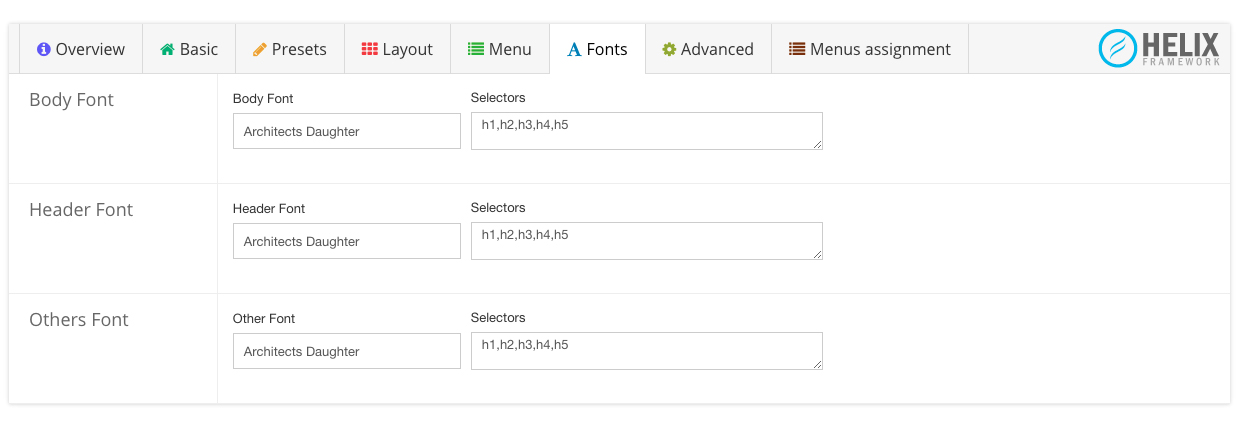Click the Body Font Selectors text area
The width and height of the screenshot is (1245, 422).
(646, 131)
